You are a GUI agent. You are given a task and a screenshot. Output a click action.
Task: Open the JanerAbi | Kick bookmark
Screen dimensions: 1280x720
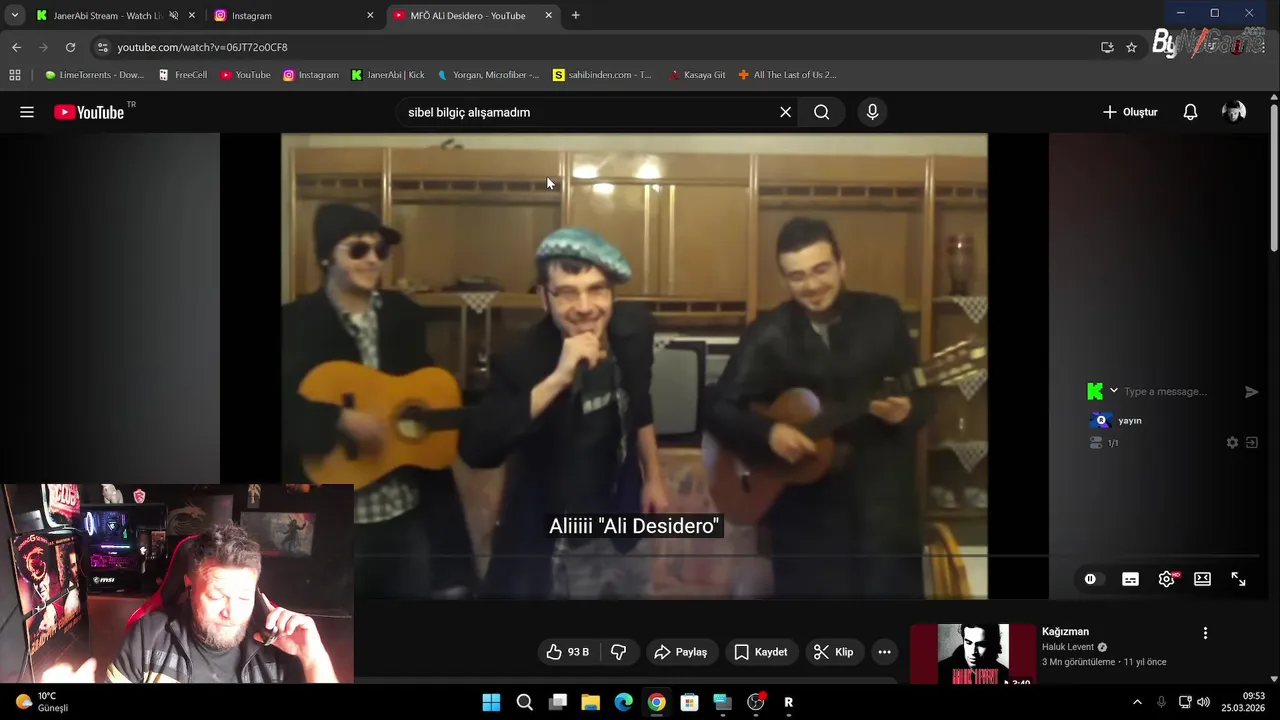click(x=388, y=75)
